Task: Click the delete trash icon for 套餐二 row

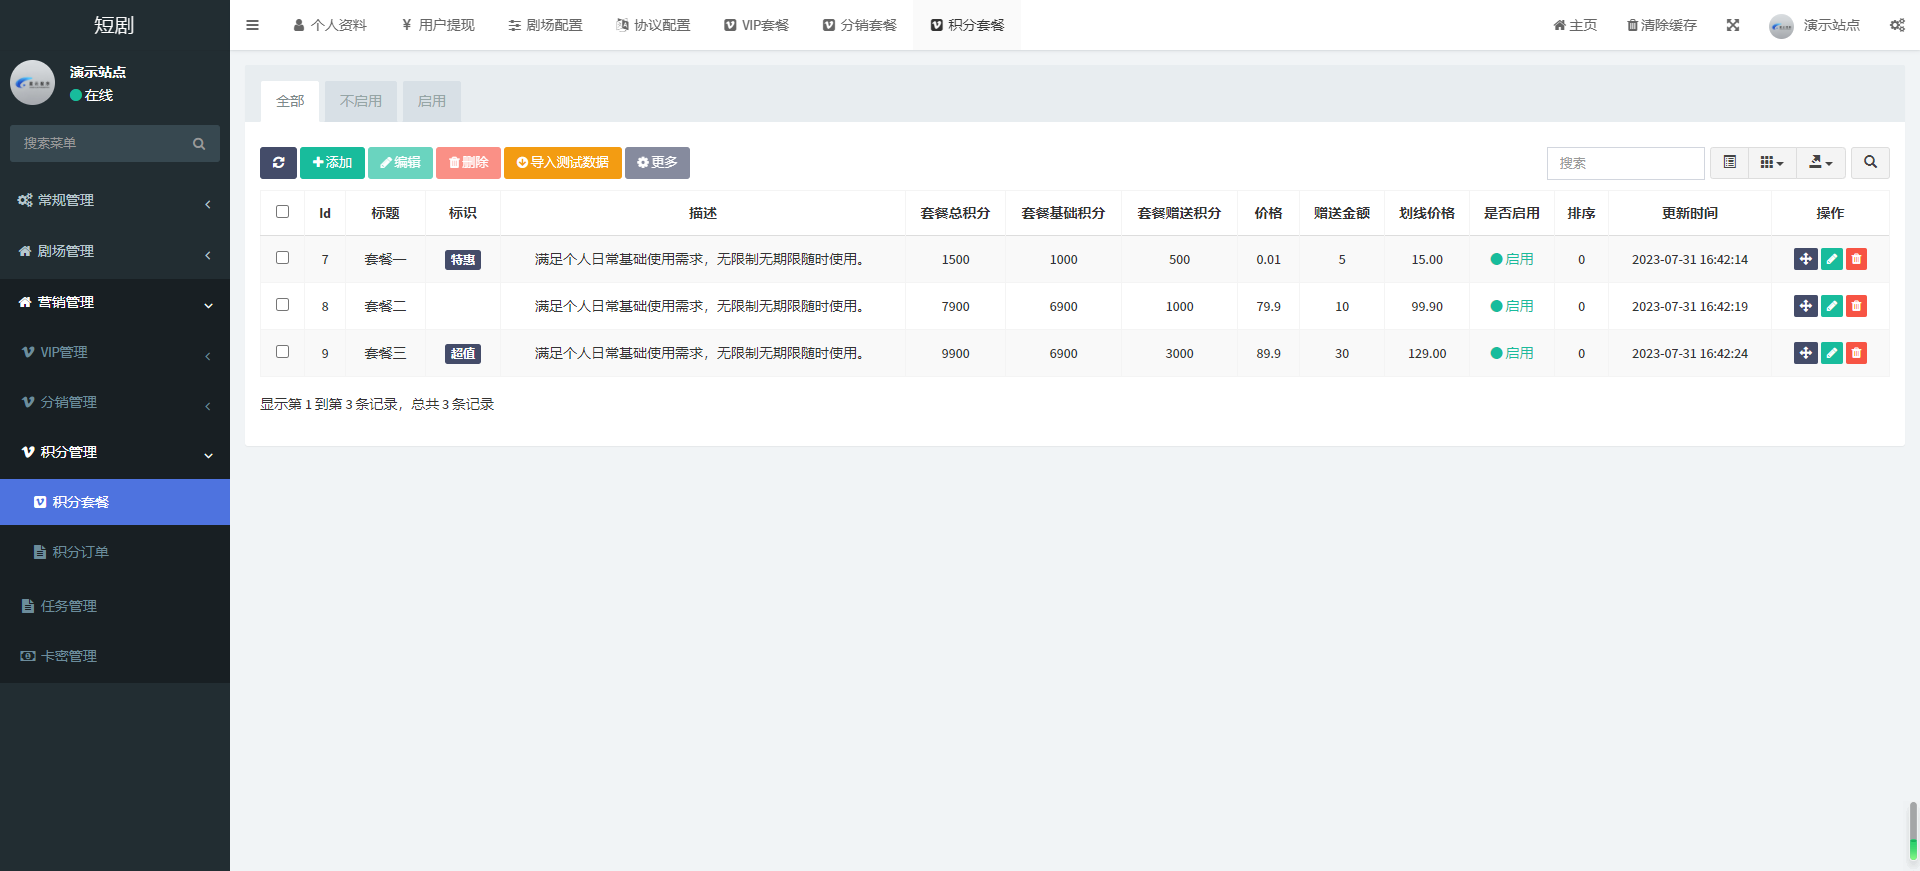Action: [x=1856, y=306]
